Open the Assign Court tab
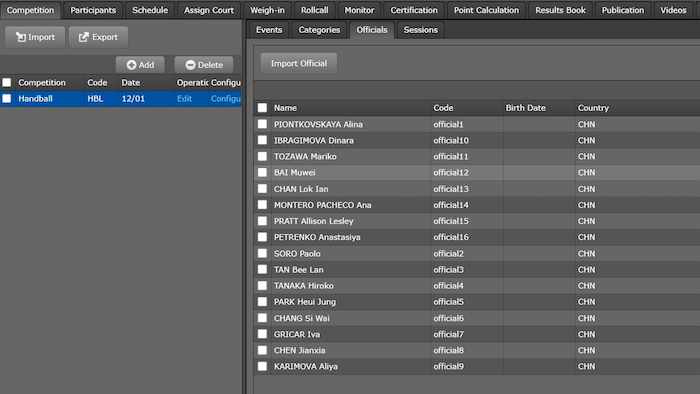The width and height of the screenshot is (700, 394). coord(209,10)
